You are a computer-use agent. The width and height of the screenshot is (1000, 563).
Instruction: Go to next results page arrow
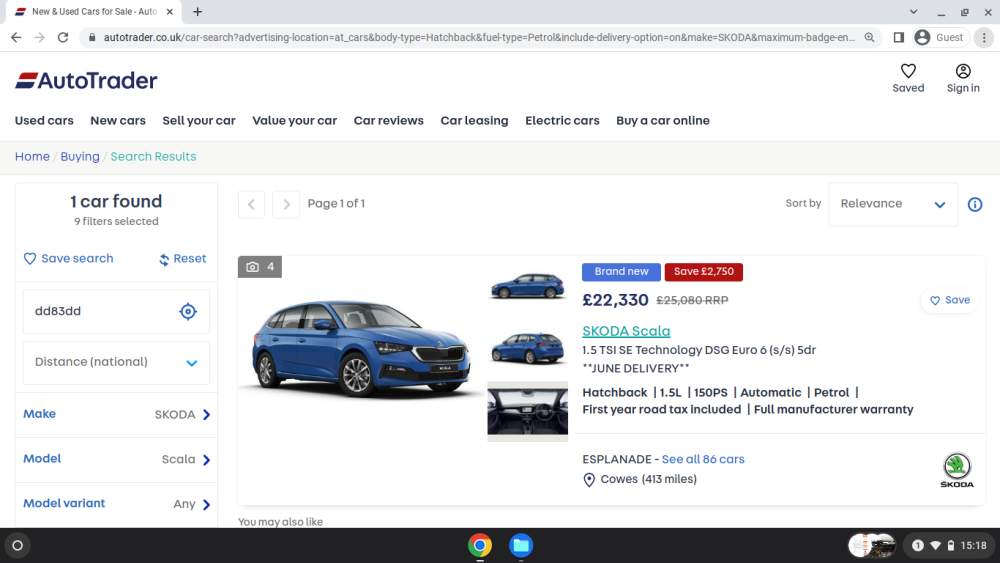(286, 204)
